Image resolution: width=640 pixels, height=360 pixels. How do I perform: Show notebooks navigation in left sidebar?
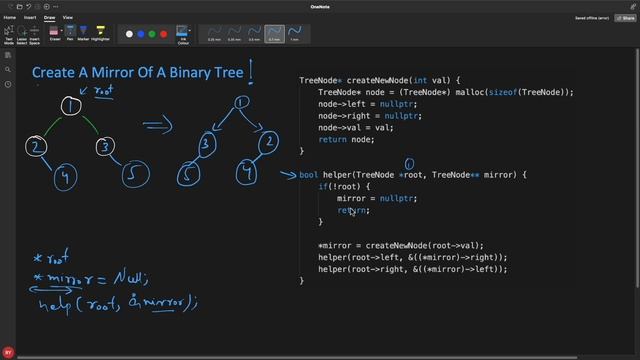pyautogui.click(x=8, y=55)
